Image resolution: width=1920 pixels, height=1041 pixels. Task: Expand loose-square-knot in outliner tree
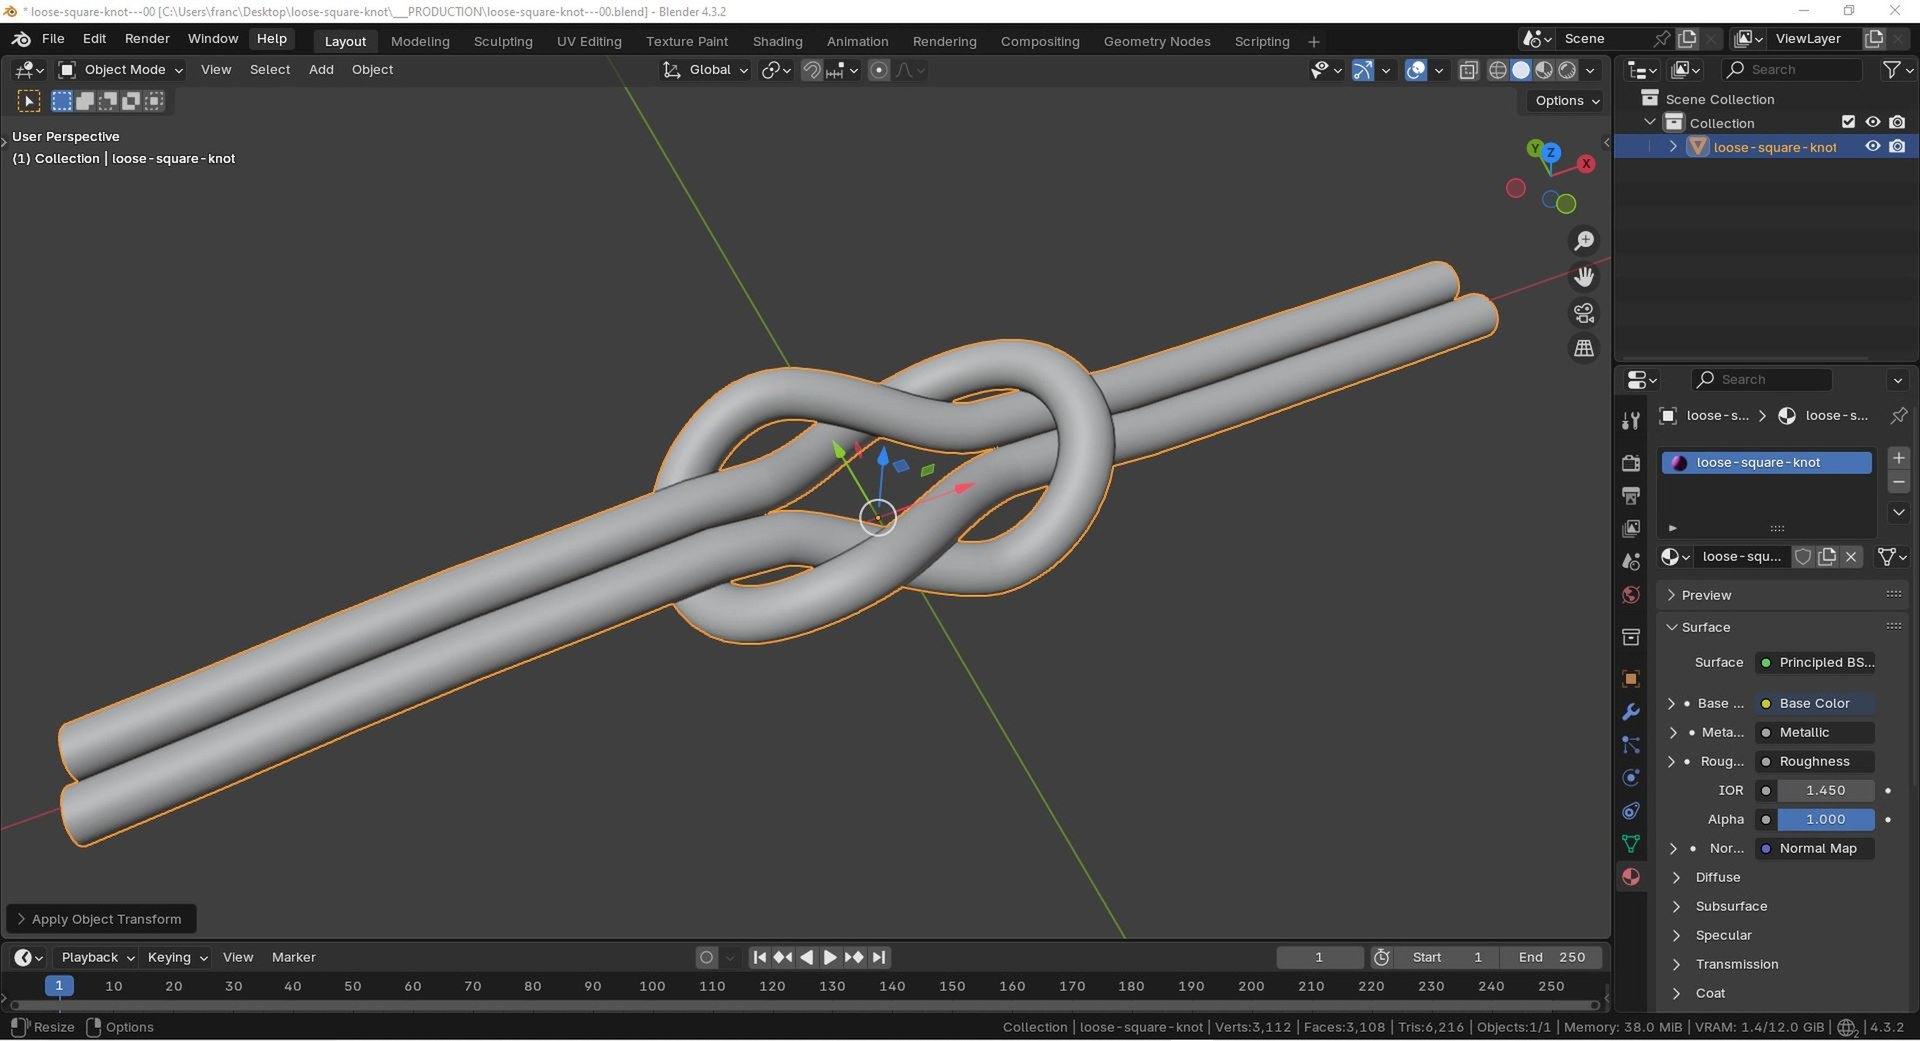tap(1673, 147)
